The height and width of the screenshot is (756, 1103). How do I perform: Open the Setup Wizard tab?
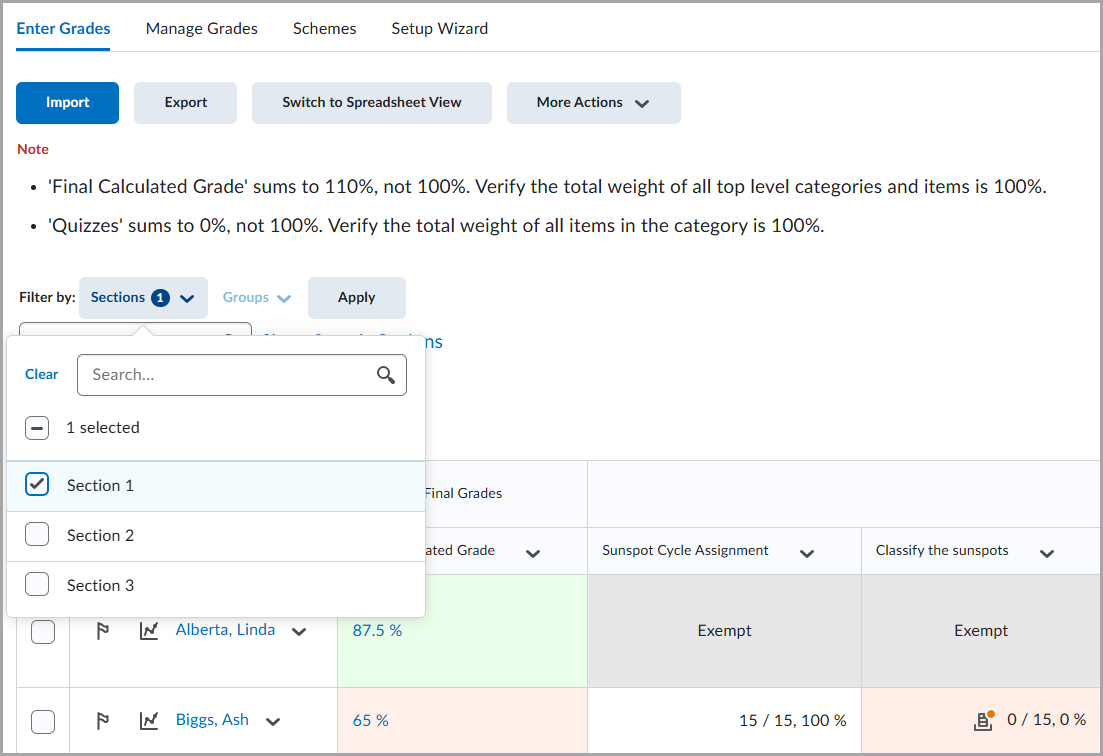[439, 28]
